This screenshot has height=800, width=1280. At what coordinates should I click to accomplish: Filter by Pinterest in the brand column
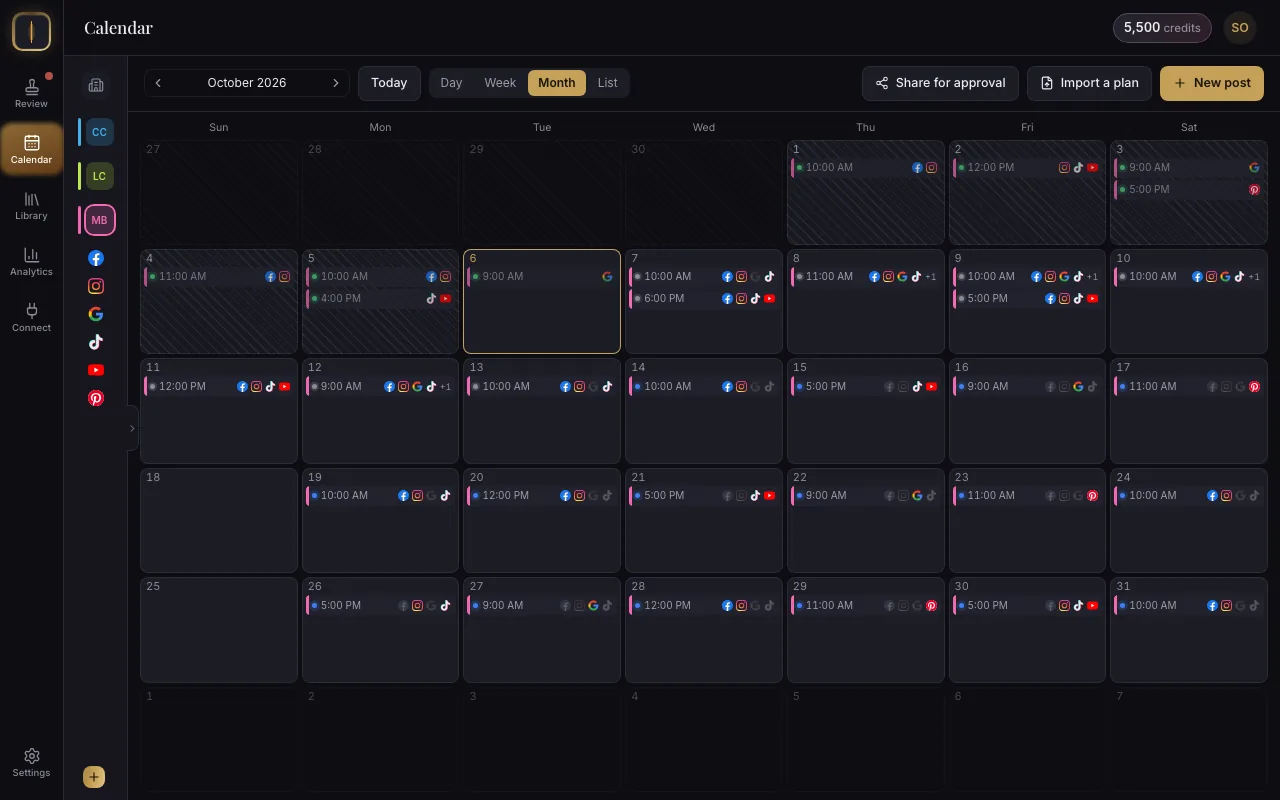click(96, 398)
